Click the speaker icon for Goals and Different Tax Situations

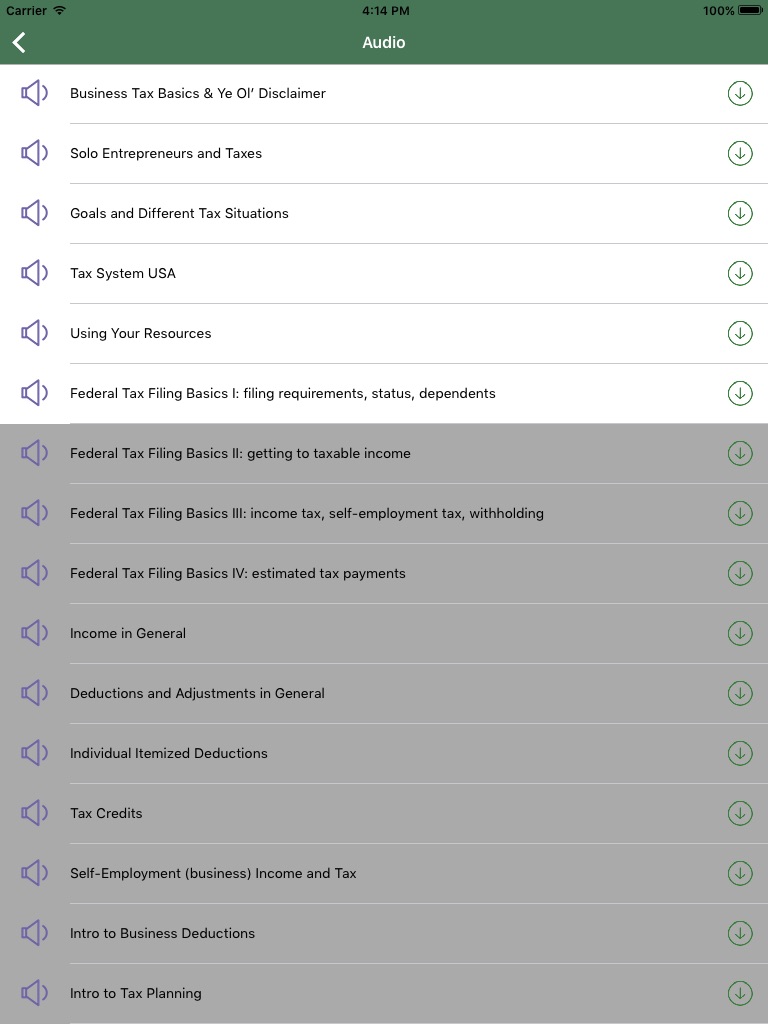pyautogui.click(x=35, y=213)
